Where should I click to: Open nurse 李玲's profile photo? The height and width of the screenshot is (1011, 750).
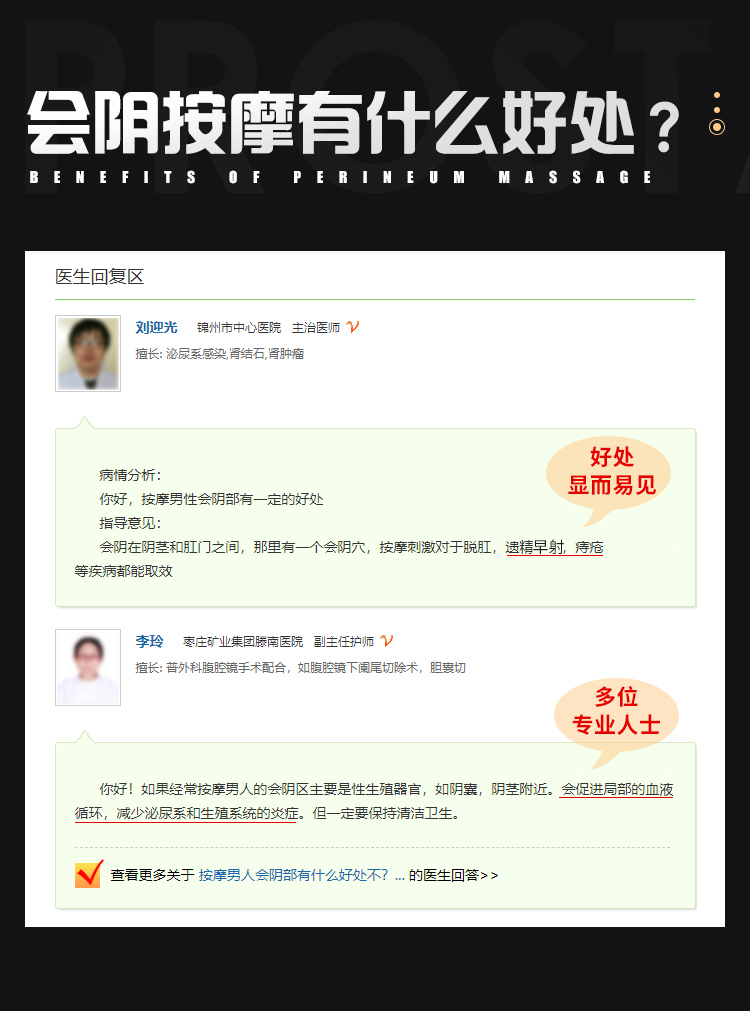tap(88, 667)
